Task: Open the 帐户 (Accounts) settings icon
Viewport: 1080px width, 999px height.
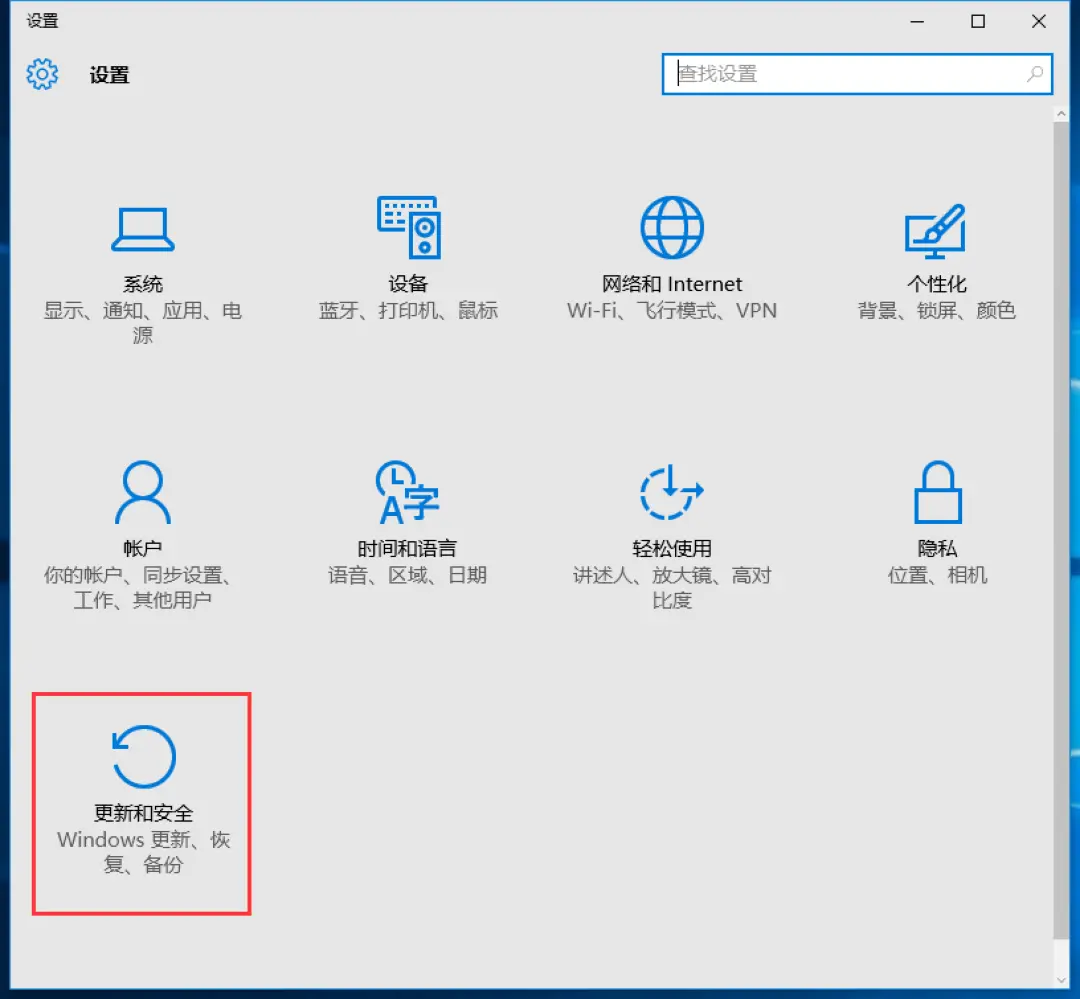Action: tap(142, 492)
